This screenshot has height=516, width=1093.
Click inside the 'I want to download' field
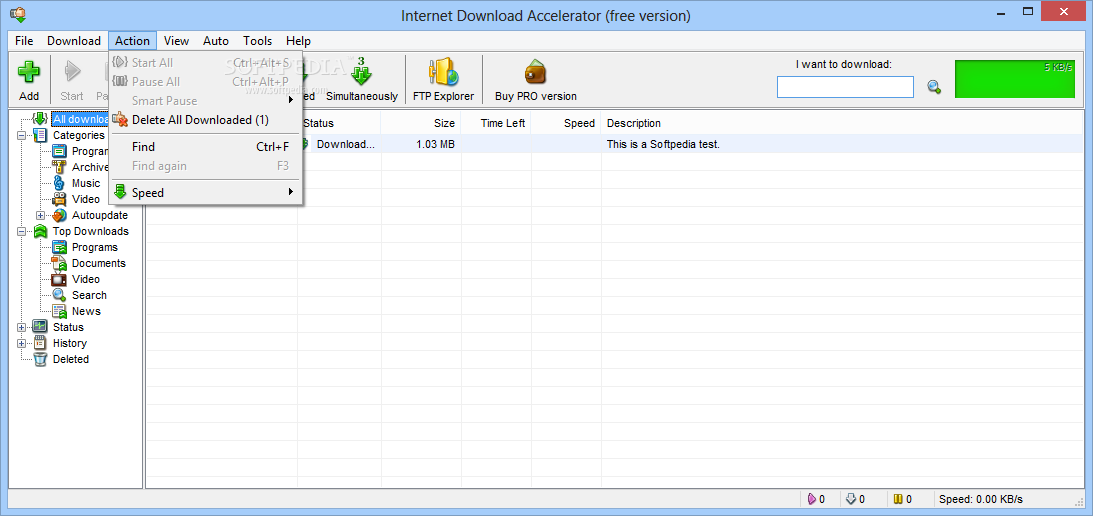coord(845,87)
